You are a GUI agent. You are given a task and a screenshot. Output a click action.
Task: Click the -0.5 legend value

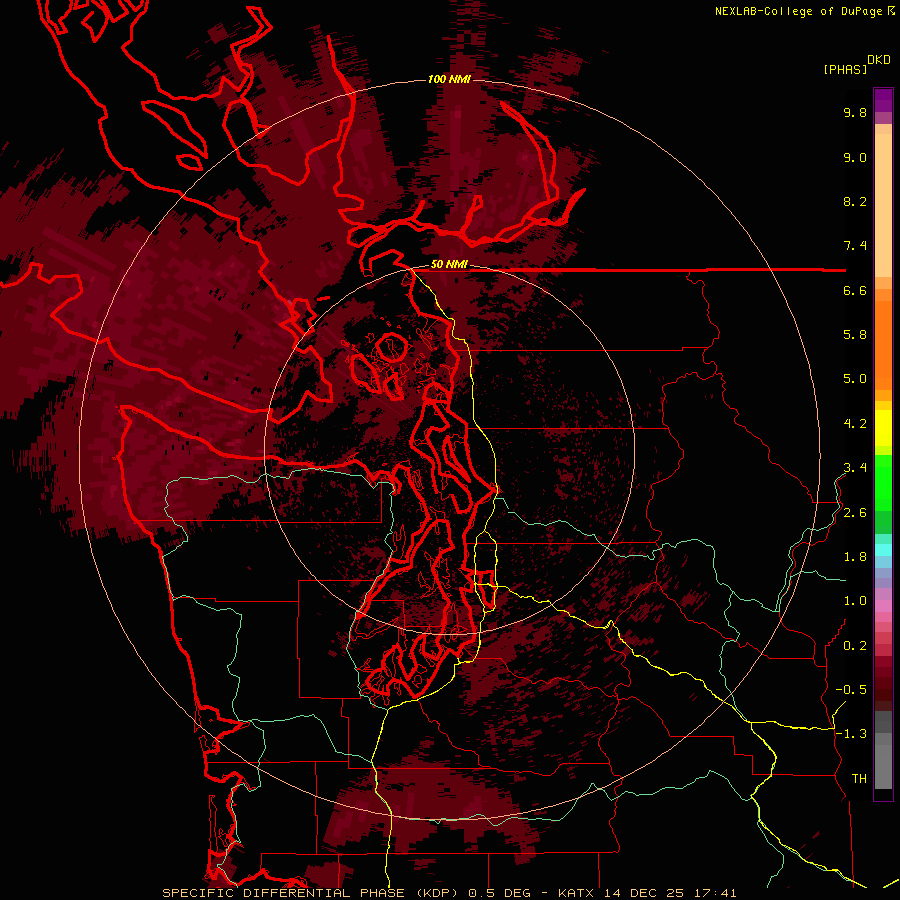(851, 690)
